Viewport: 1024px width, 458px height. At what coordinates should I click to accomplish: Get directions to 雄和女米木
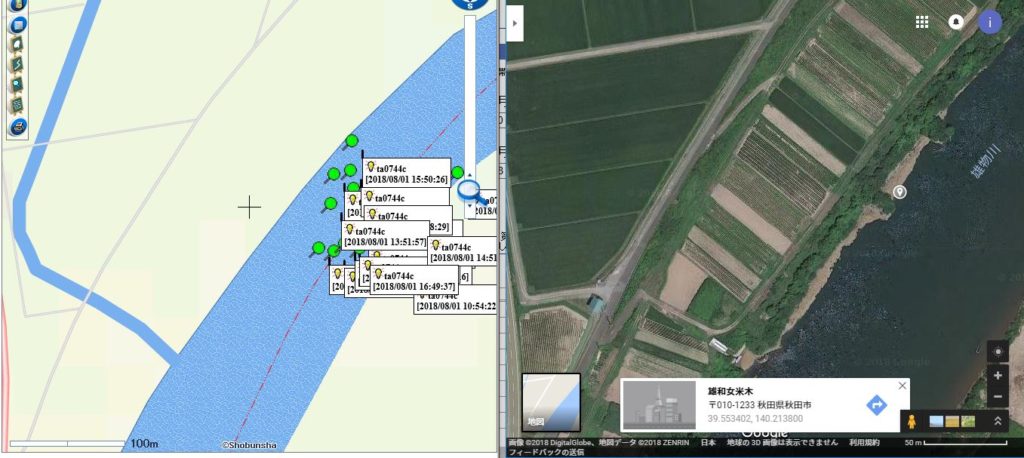pyautogui.click(x=876, y=404)
